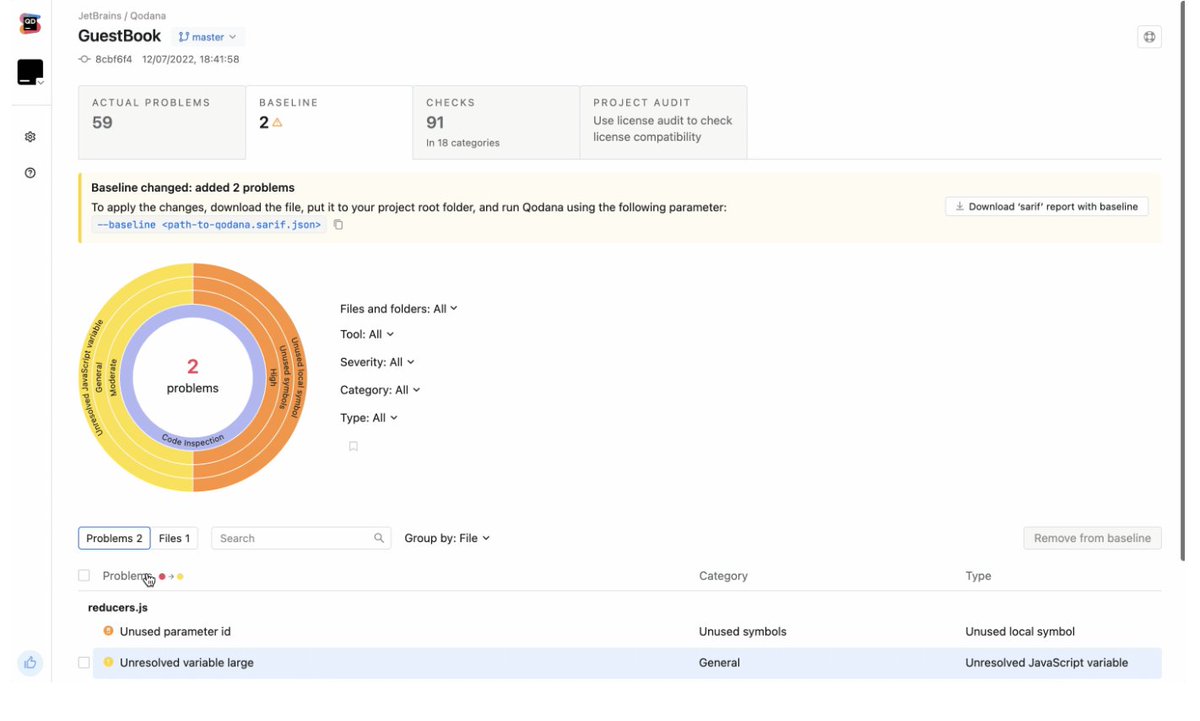Viewport: 1200px width, 721px height.
Task: Toggle the empty checkbox below the Type filter
Action: click(353, 446)
